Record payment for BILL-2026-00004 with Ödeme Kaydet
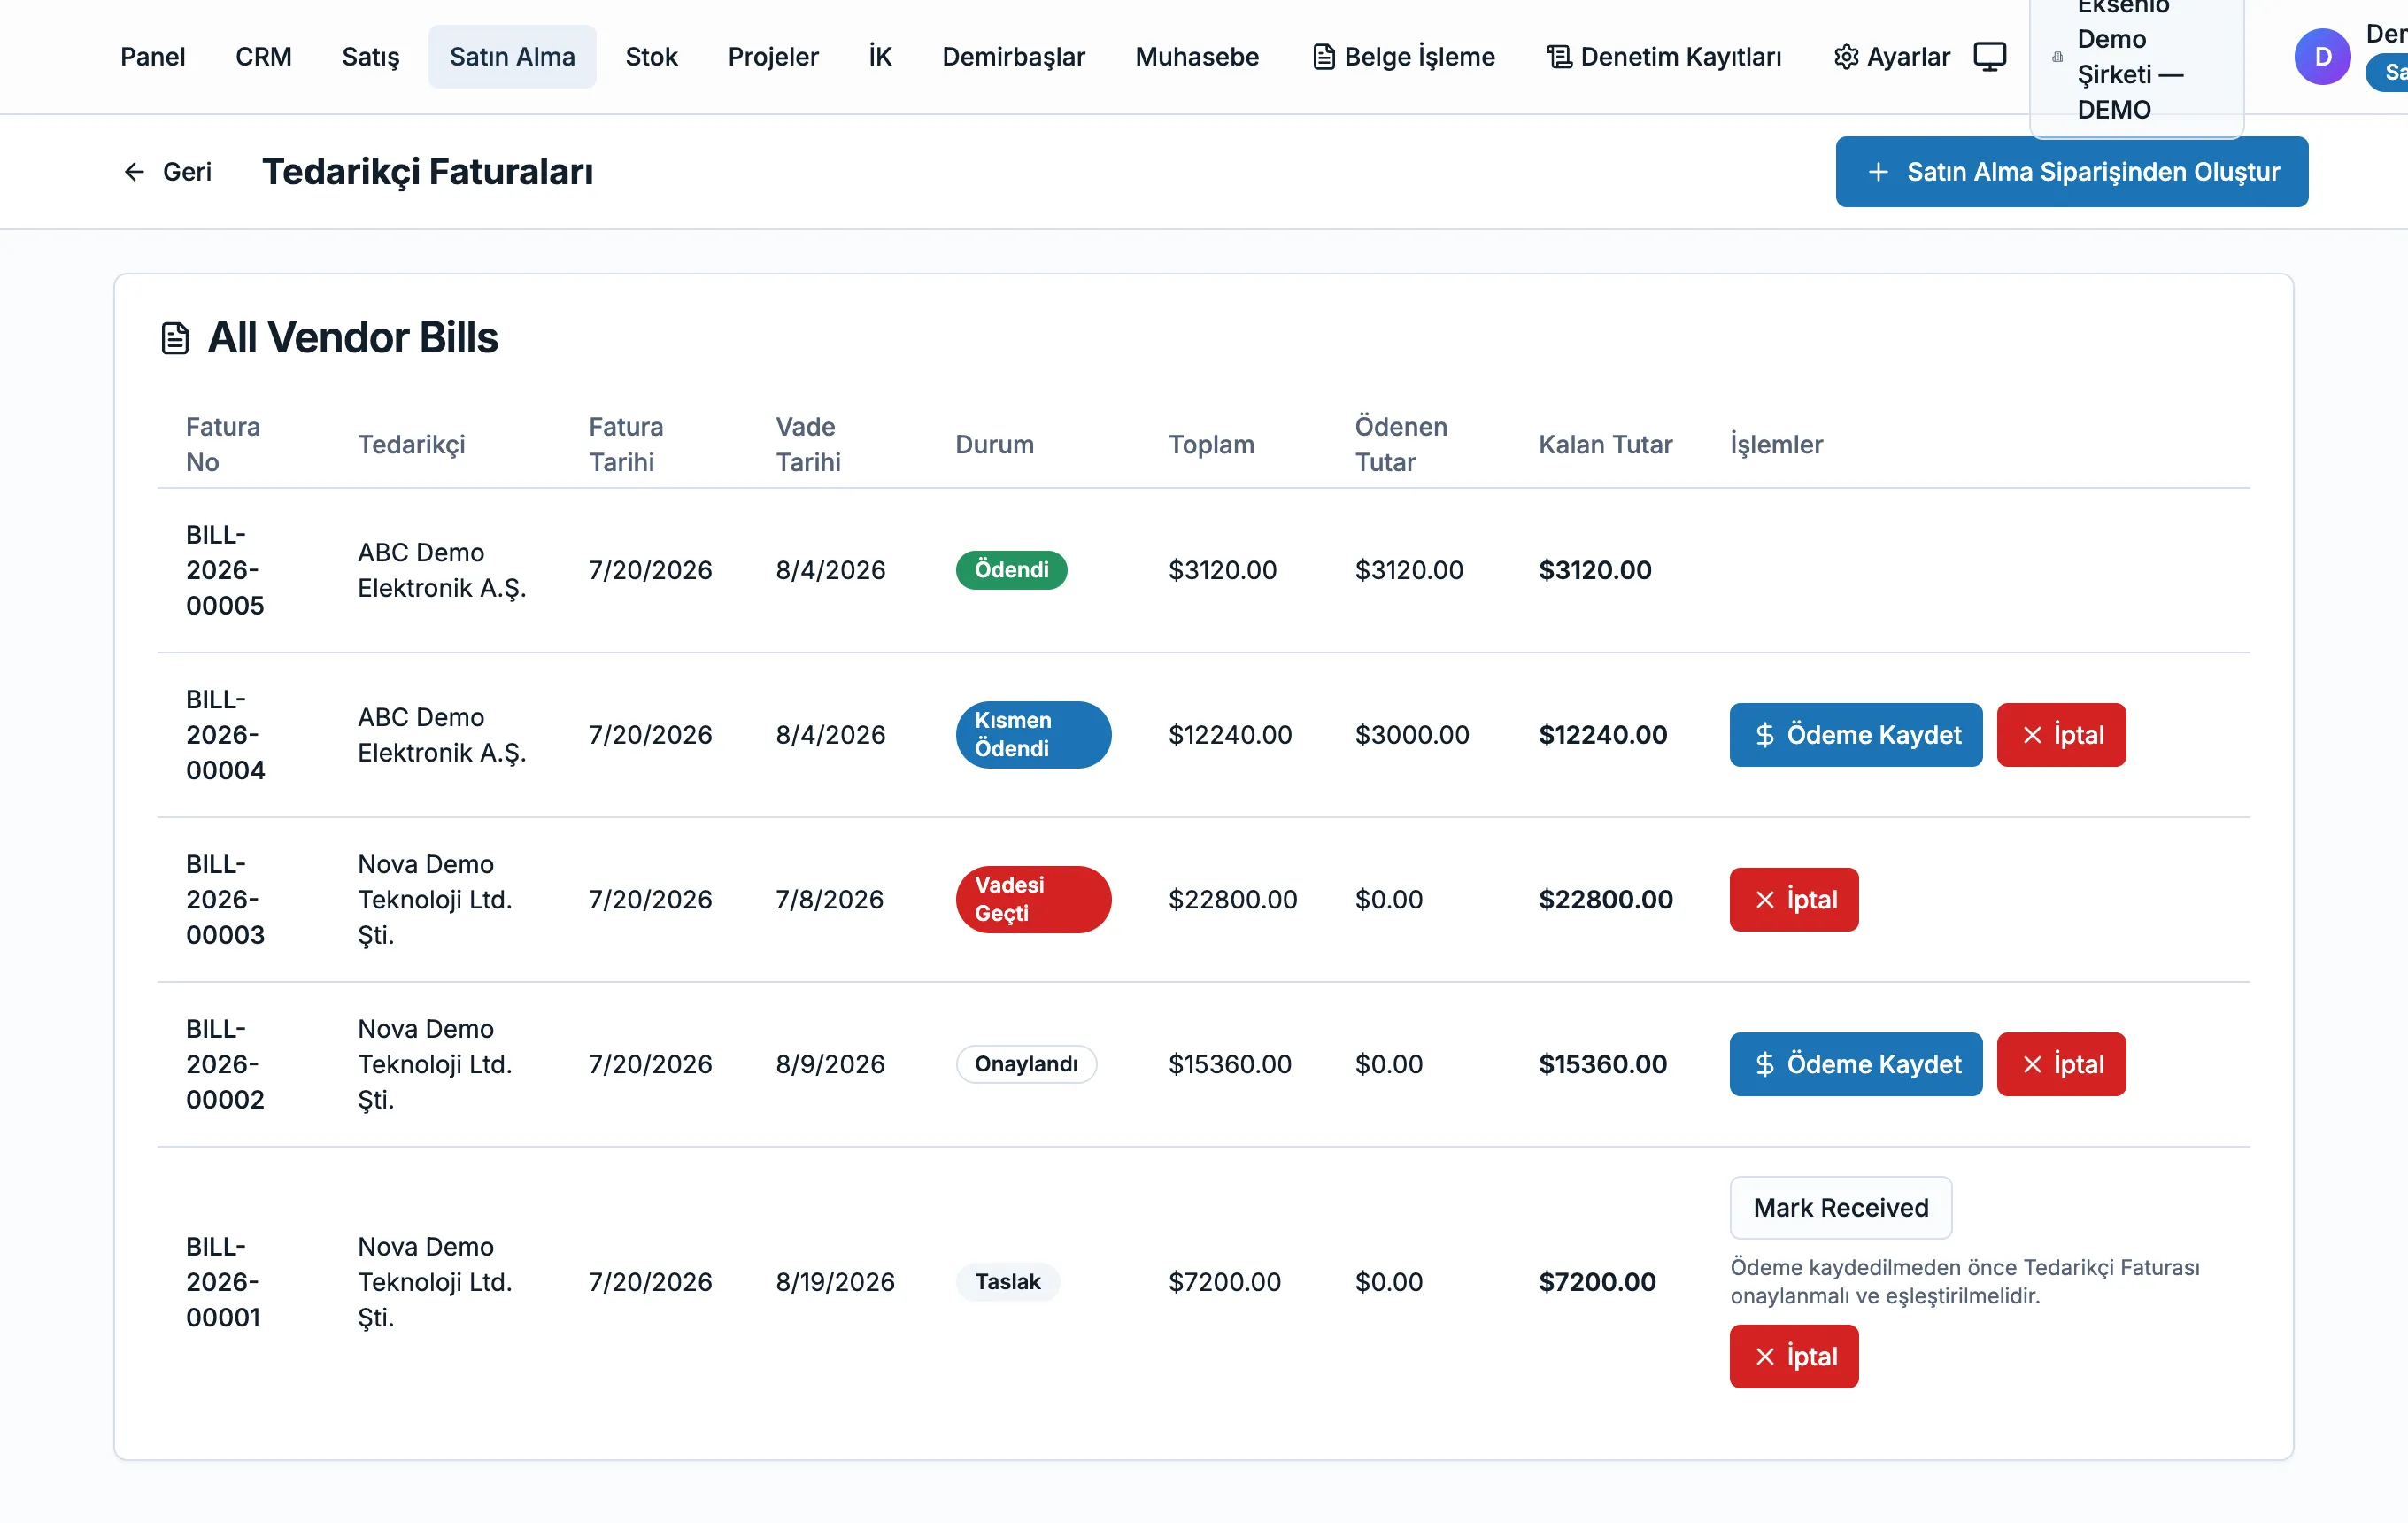Screen dimensions: 2408x1523 1855,735
